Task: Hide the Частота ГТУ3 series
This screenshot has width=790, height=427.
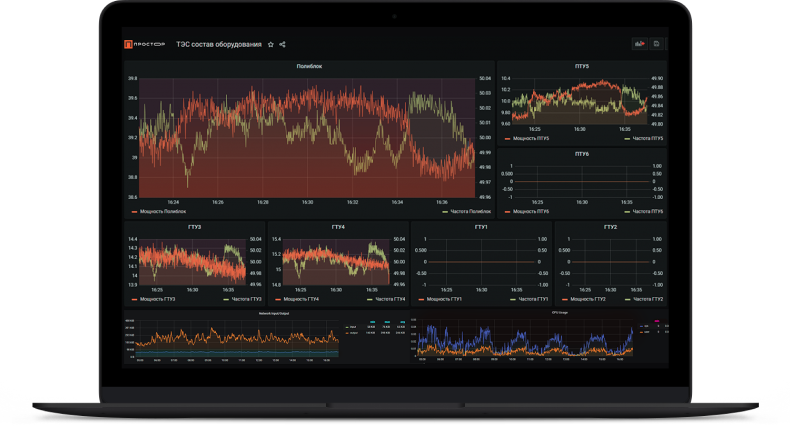Action: [x=245, y=299]
